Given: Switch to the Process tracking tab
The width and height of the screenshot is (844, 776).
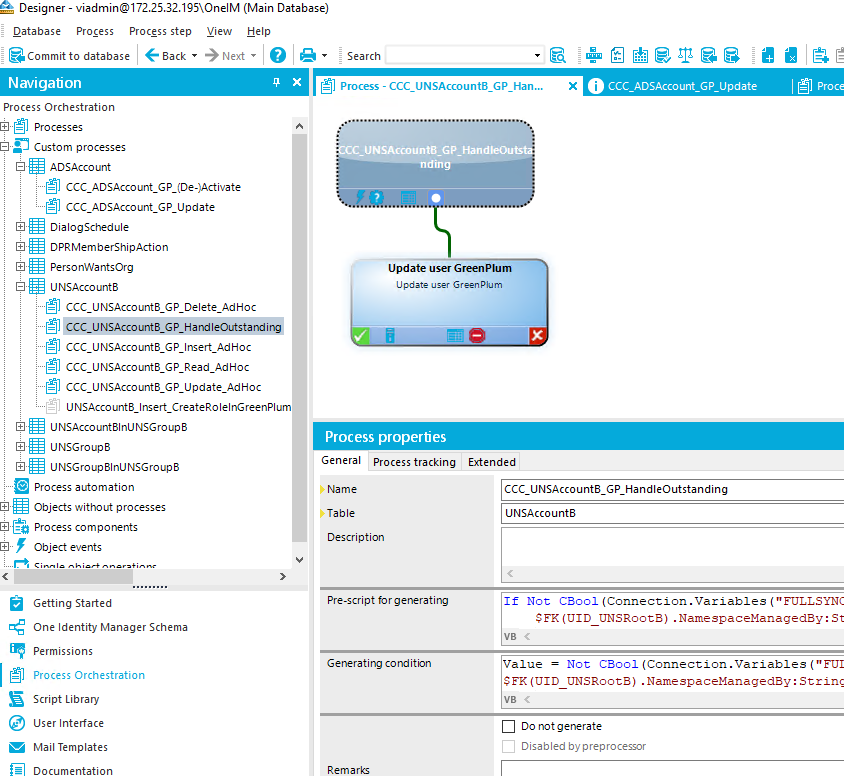Looking at the screenshot, I should [413, 461].
